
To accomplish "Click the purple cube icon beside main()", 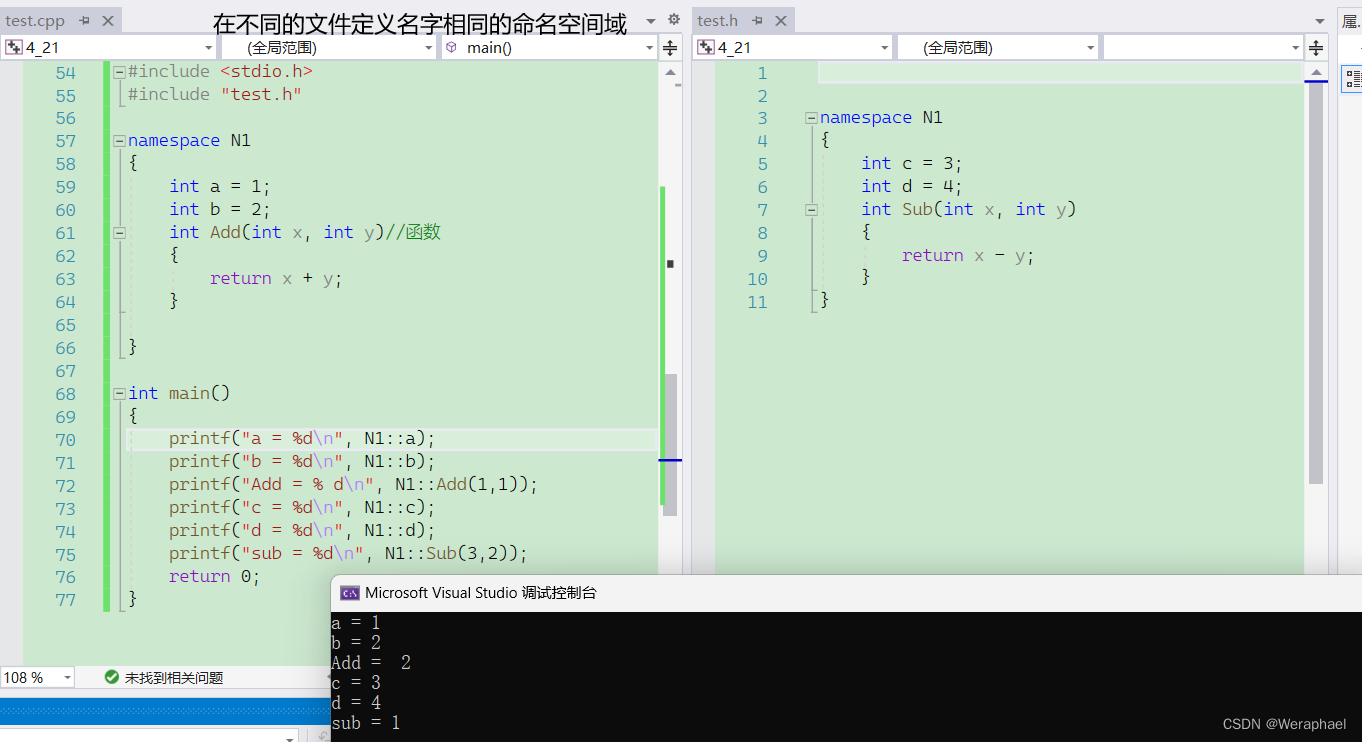I will point(451,47).
